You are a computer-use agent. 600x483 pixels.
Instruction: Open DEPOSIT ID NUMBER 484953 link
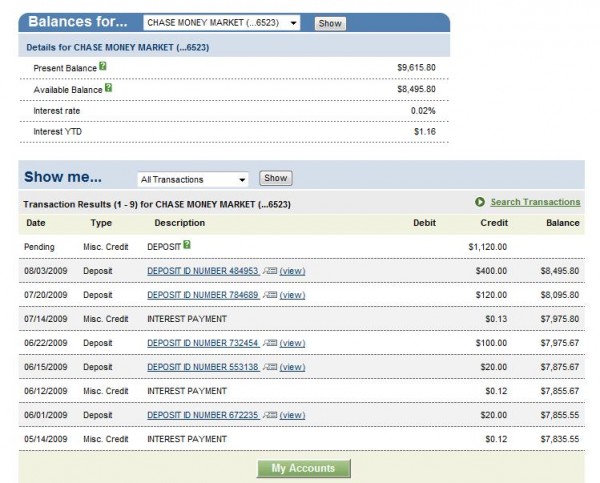pyautogui.click(x=203, y=270)
